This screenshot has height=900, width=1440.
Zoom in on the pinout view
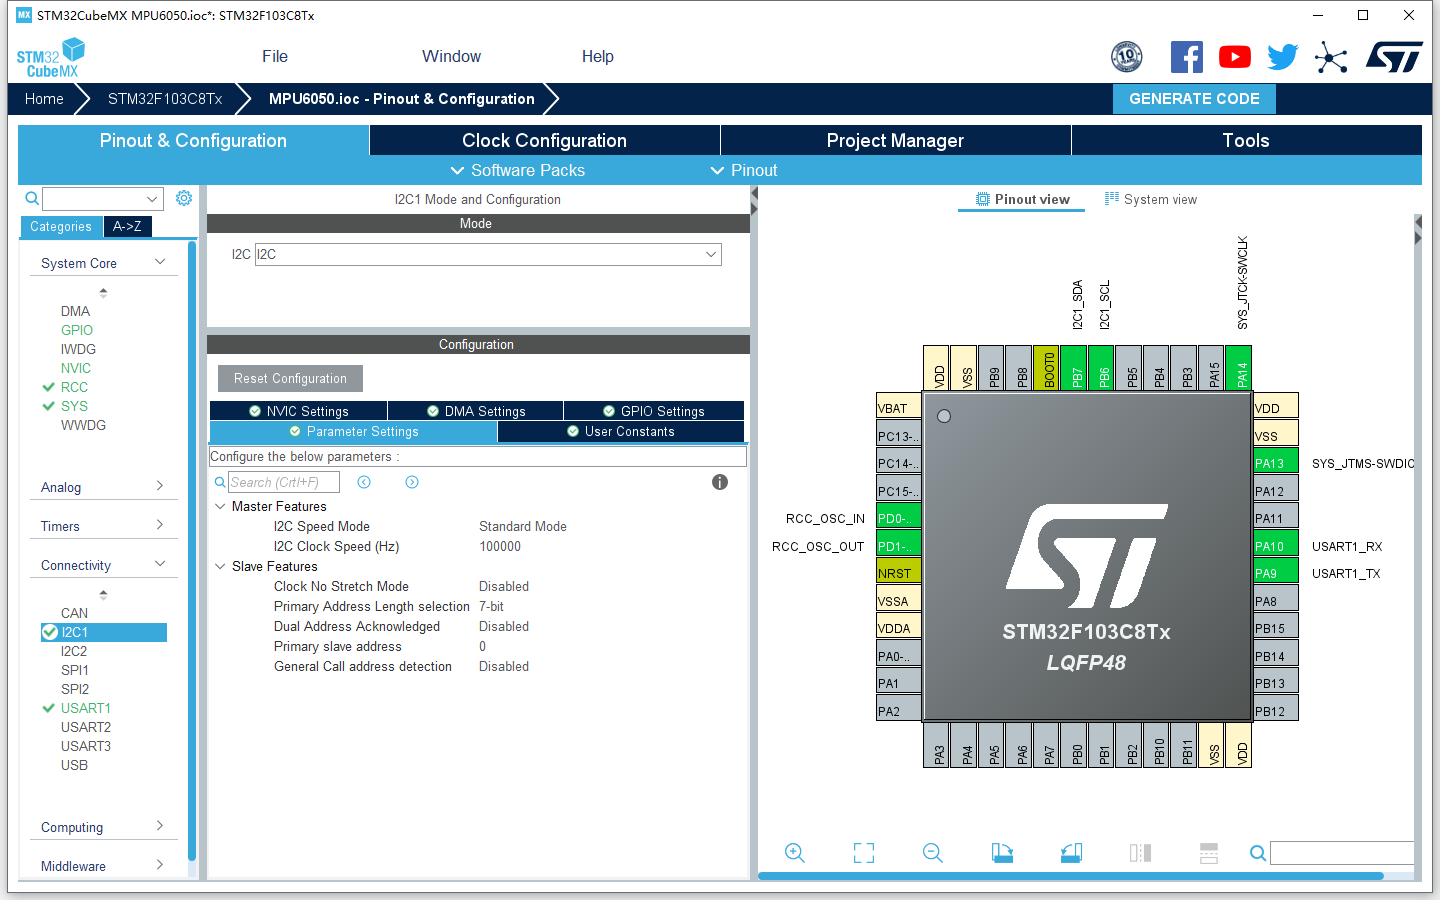tap(795, 853)
